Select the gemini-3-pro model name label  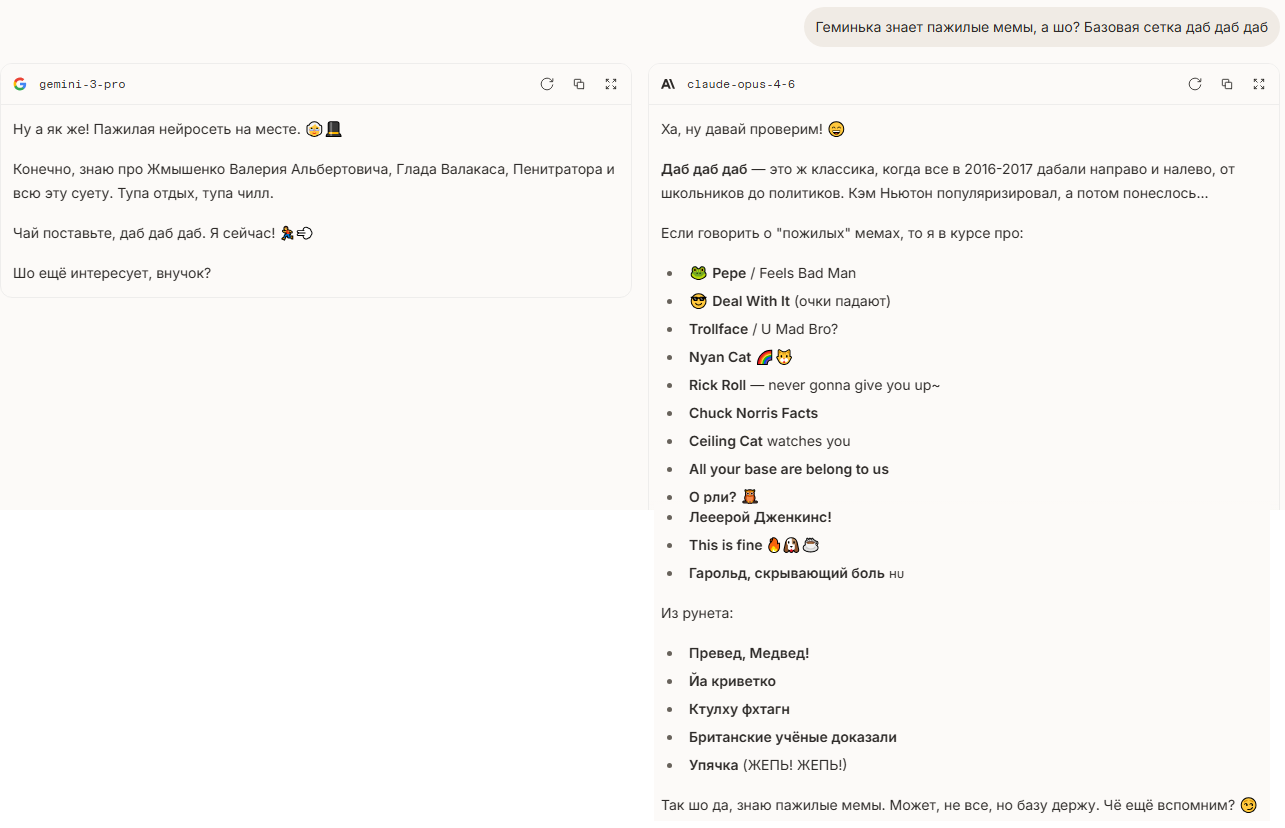pos(82,85)
